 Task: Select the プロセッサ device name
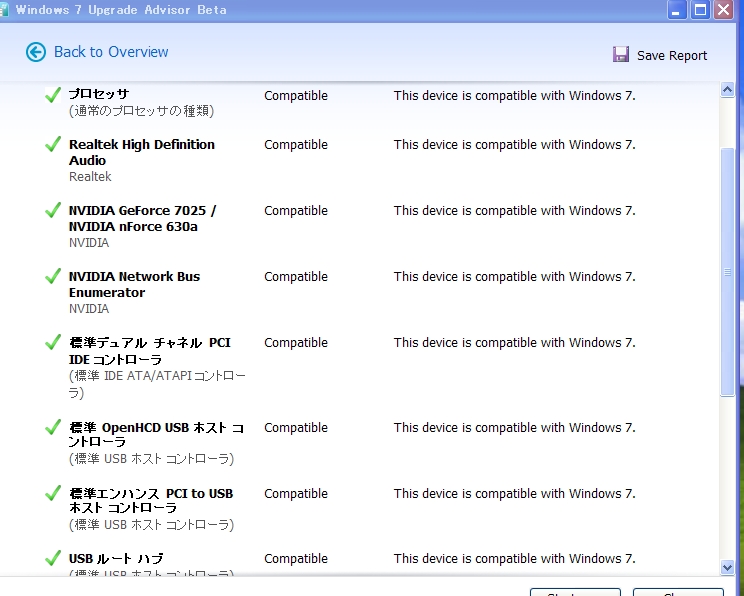pos(99,94)
